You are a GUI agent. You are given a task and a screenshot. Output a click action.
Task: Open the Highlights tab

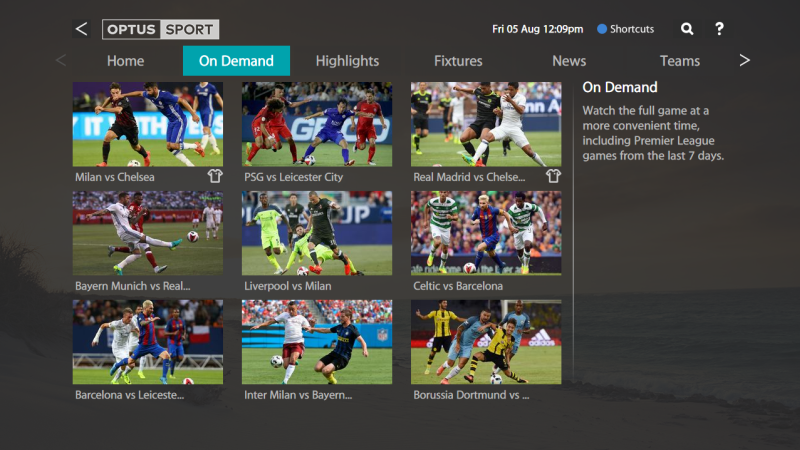[x=347, y=61]
